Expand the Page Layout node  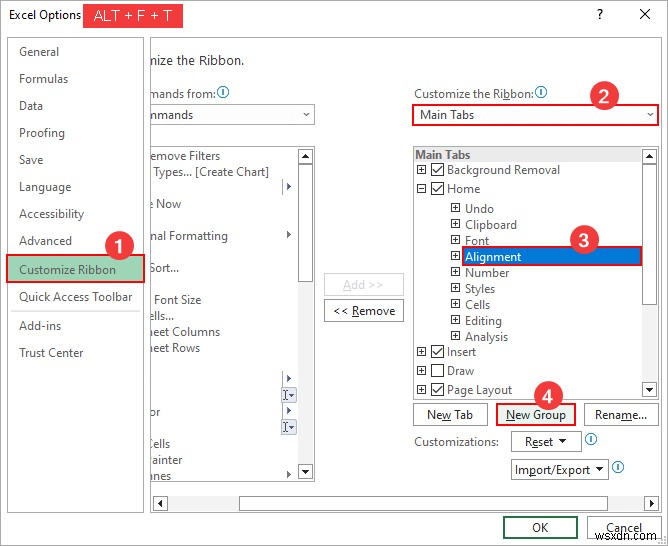point(421,389)
